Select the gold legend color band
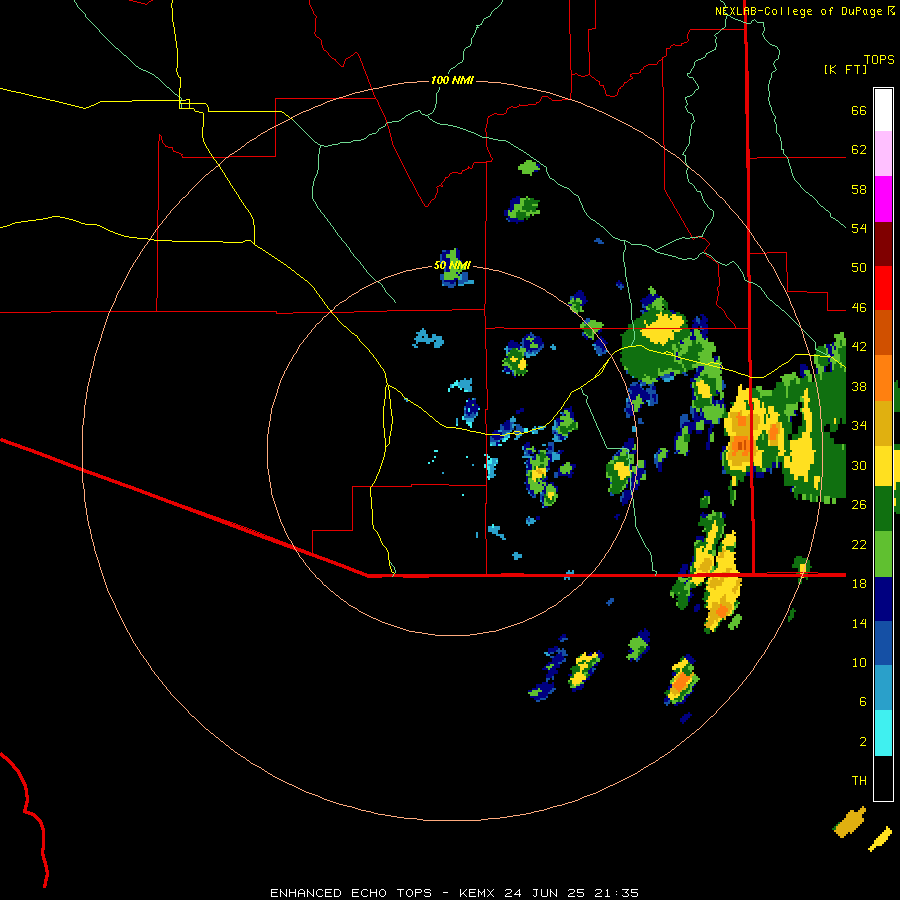This screenshot has height=900, width=900. pyautogui.click(x=883, y=423)
